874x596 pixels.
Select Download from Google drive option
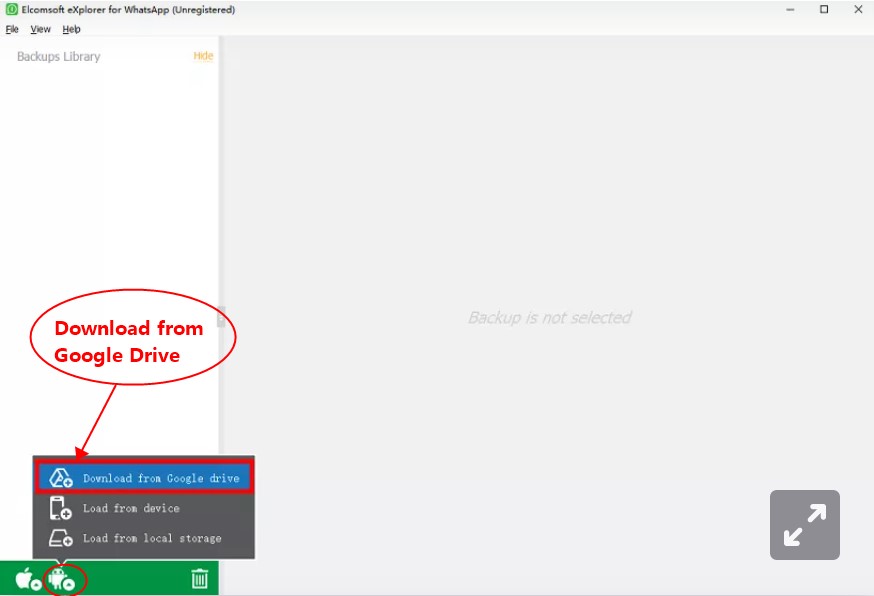pyautogui.click(x=160, y=478)
